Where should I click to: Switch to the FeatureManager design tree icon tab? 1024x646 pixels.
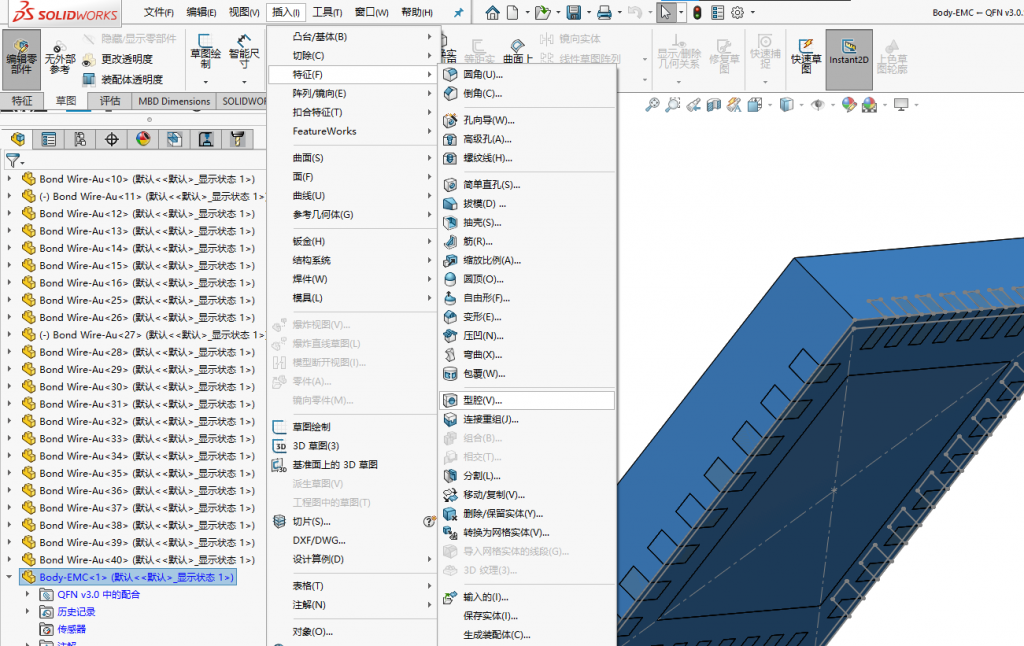point(18,139)
